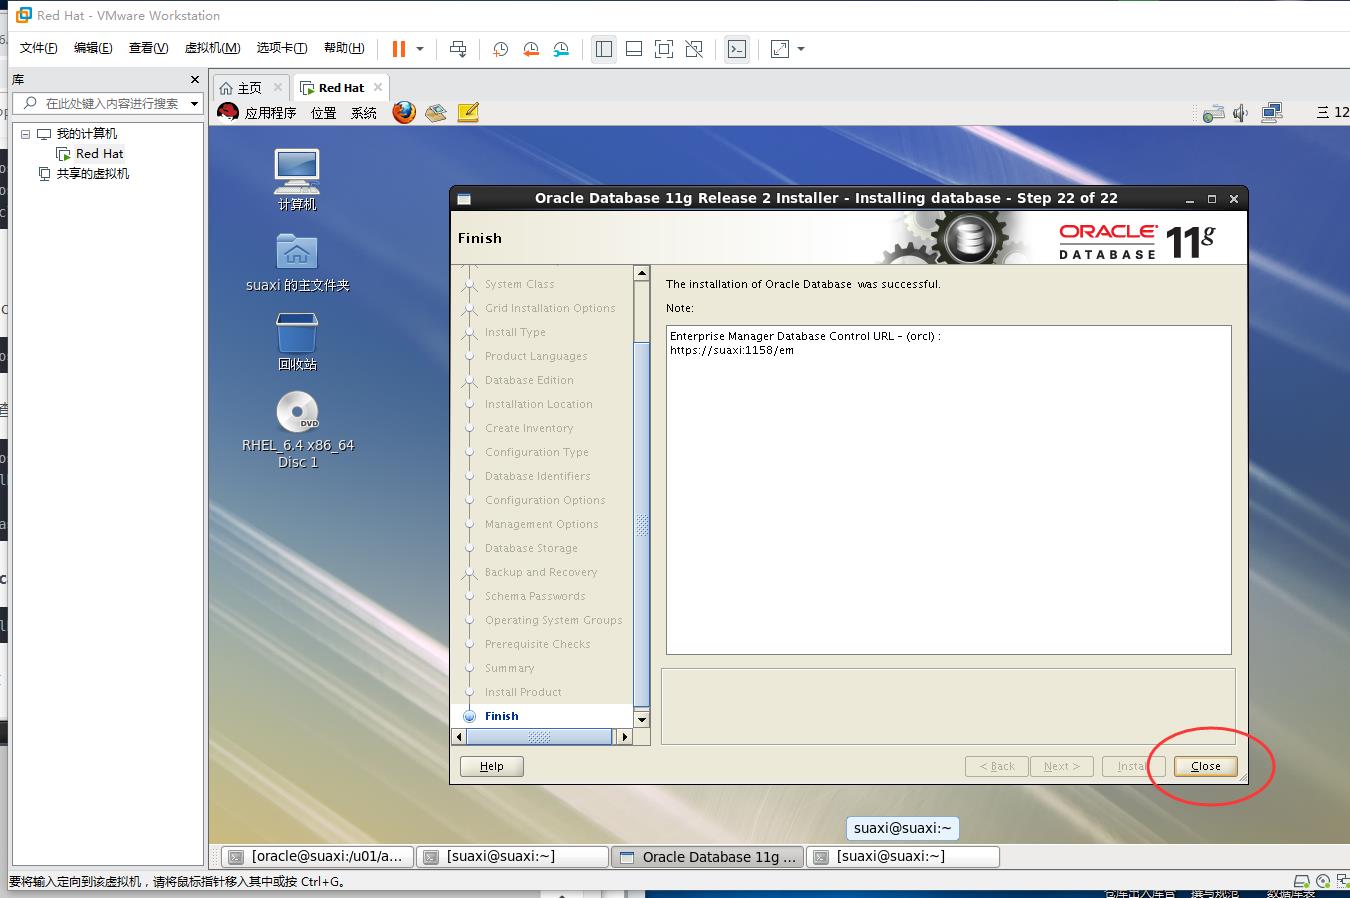Click the network computers tray icon
This screenshot has height=898, width=1350.
pyautogui.click(x=1271, y=112)
